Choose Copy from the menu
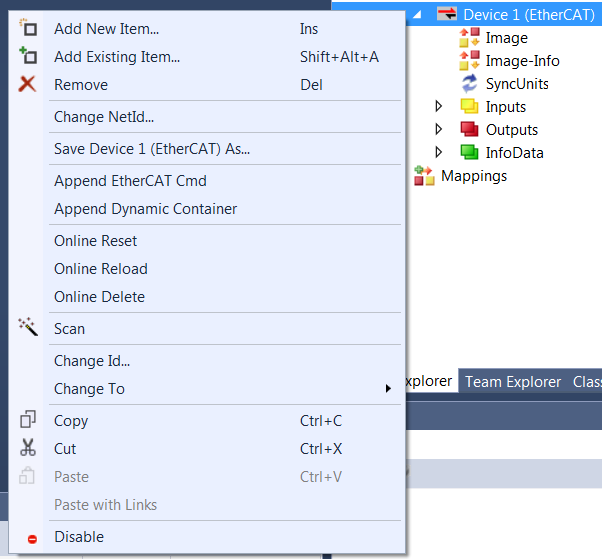This screenshot has height=559, width=602. click(206, 421)
